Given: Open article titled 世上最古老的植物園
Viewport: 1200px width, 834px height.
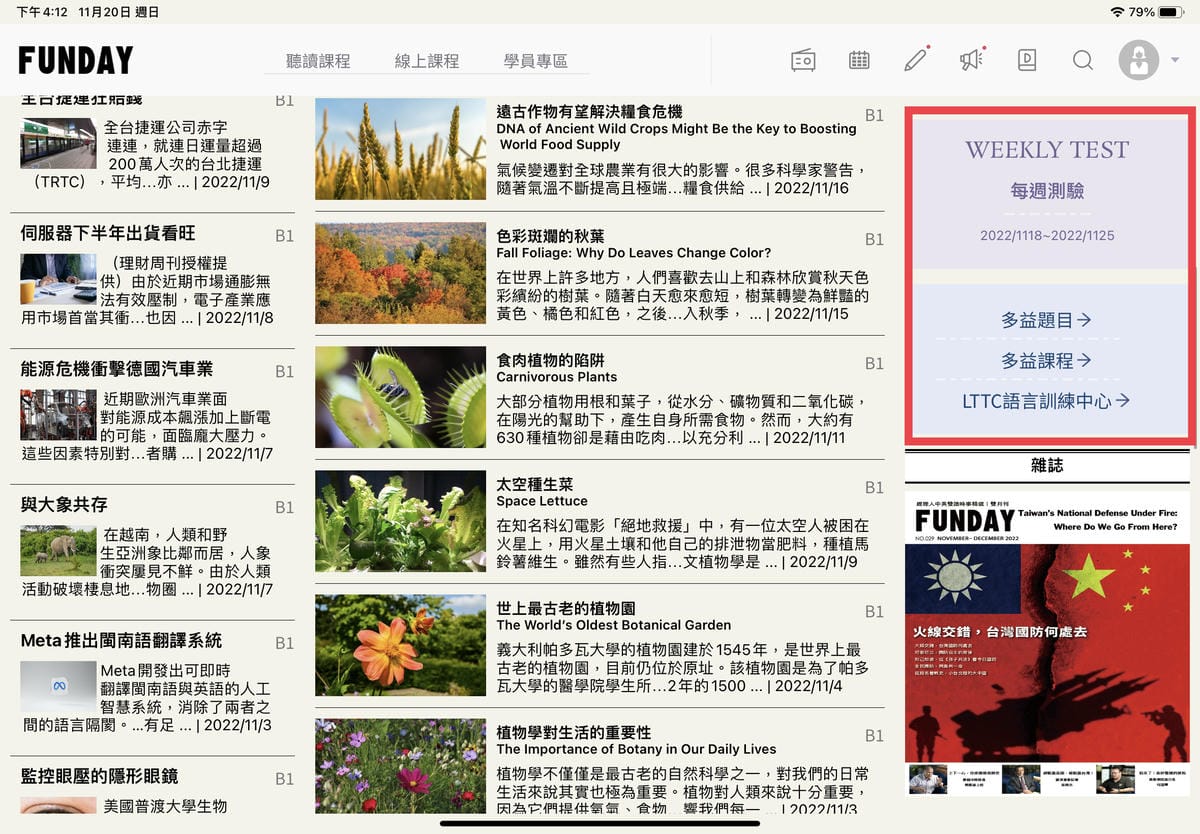Looking at the screenshot, I should pos(566,608).
